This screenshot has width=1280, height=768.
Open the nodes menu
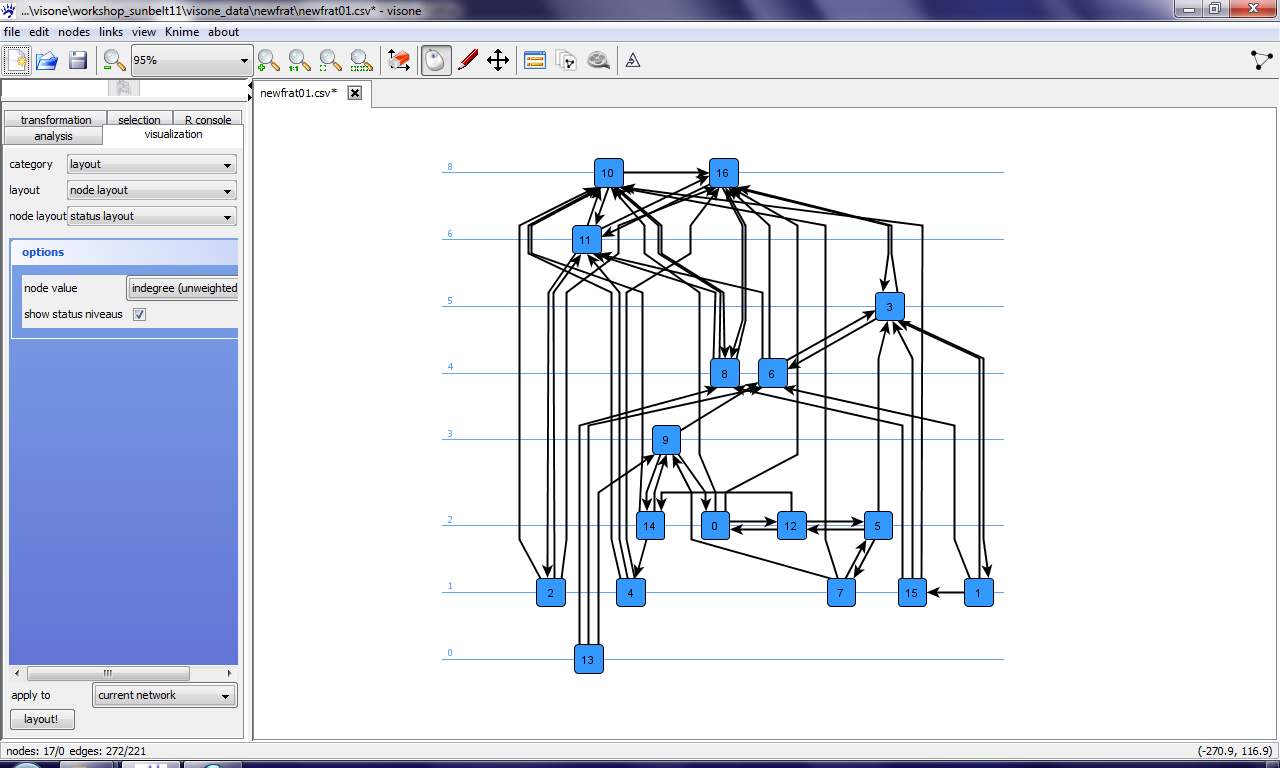coord(74,32)
